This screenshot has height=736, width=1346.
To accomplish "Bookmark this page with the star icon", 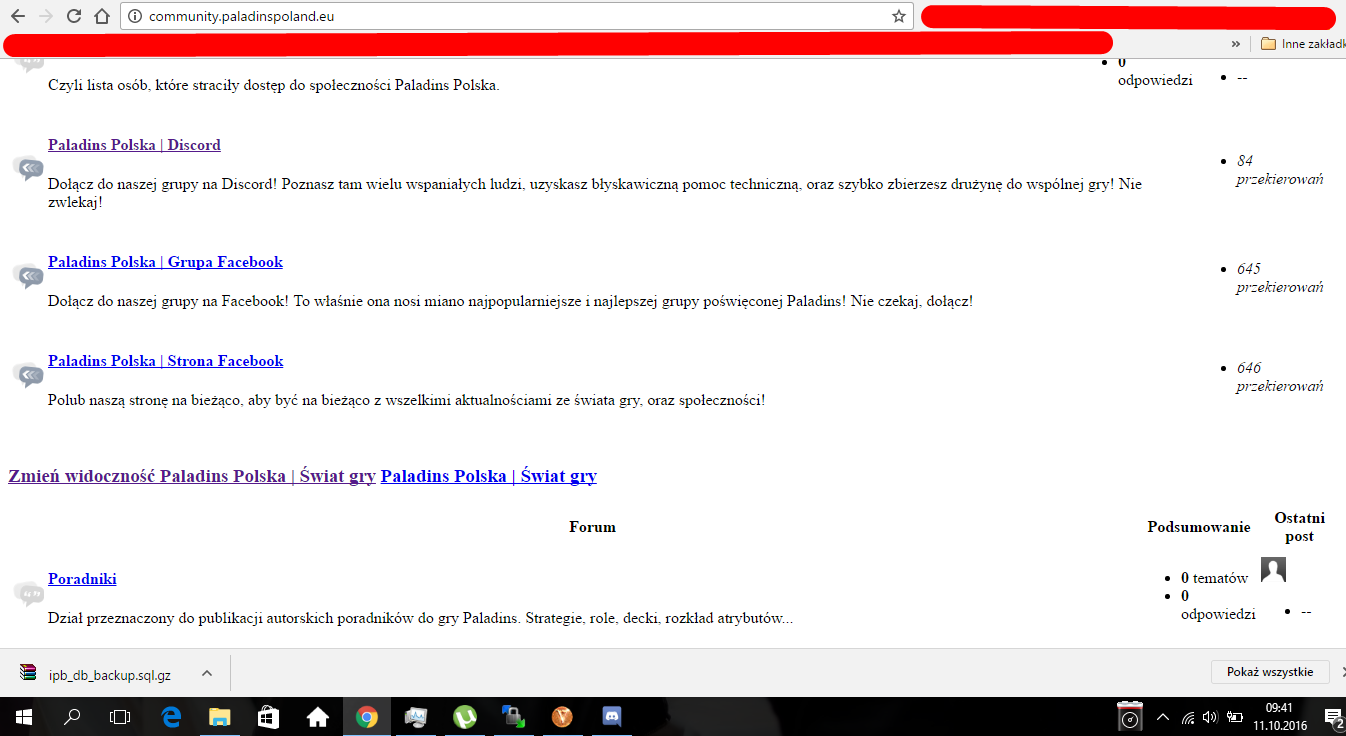I will (x=898, y=16).
